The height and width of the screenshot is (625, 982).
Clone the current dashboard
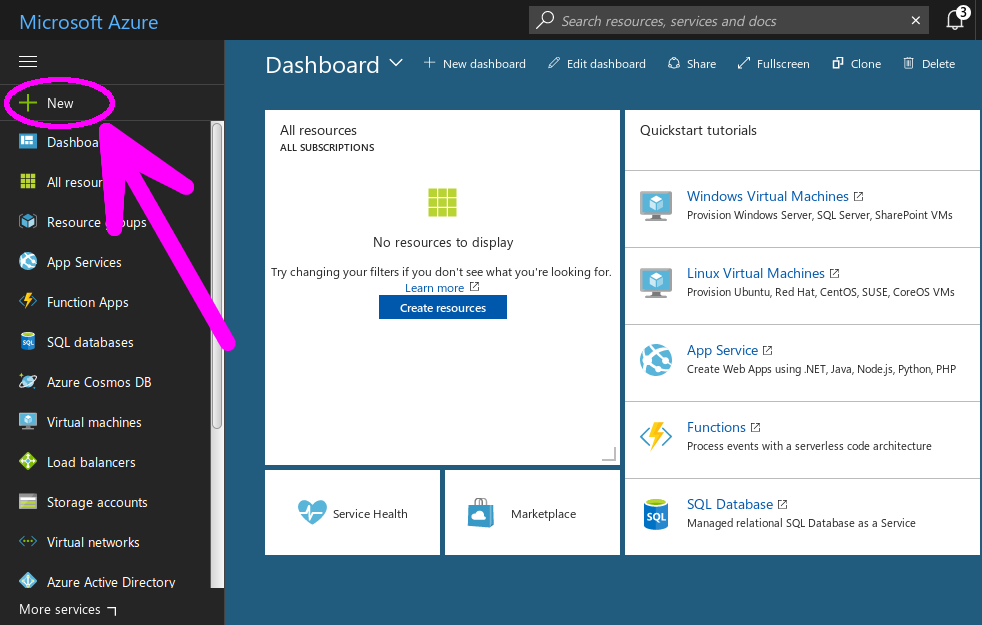[x=856, y=64]
